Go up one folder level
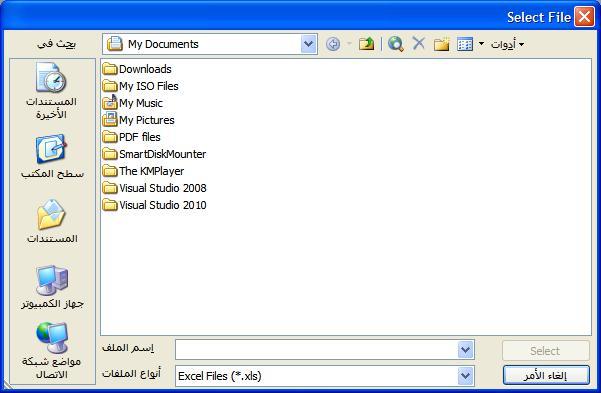 [x=366, y=44]
